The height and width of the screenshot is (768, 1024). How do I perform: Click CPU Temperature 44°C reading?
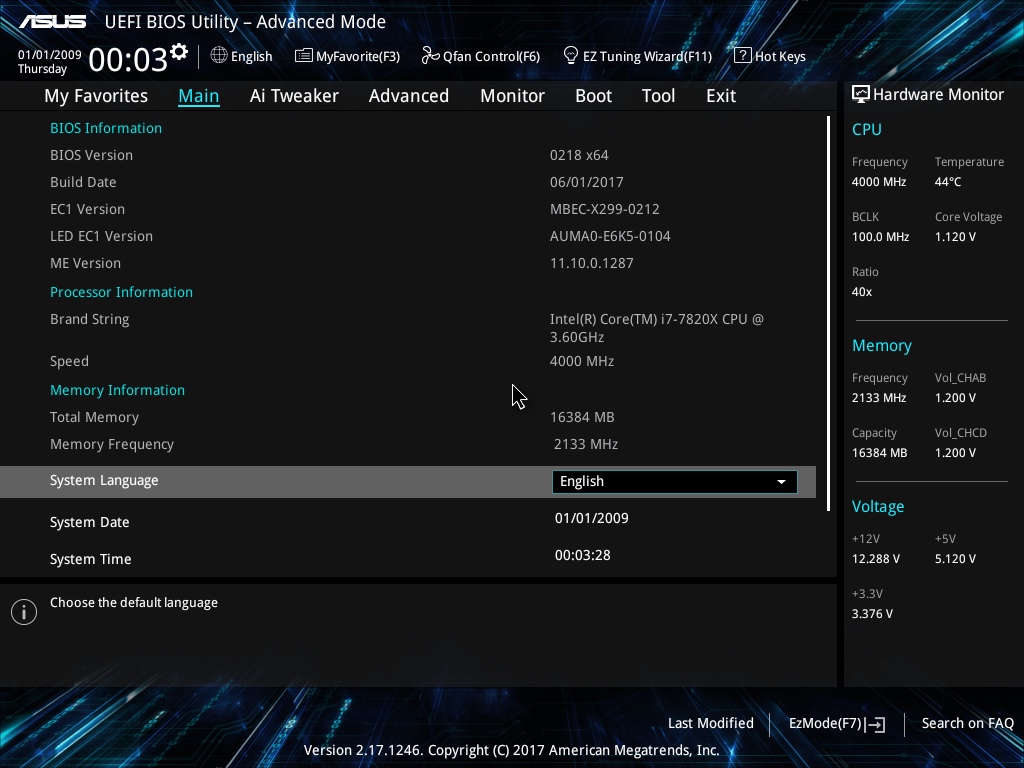[948, 182]
